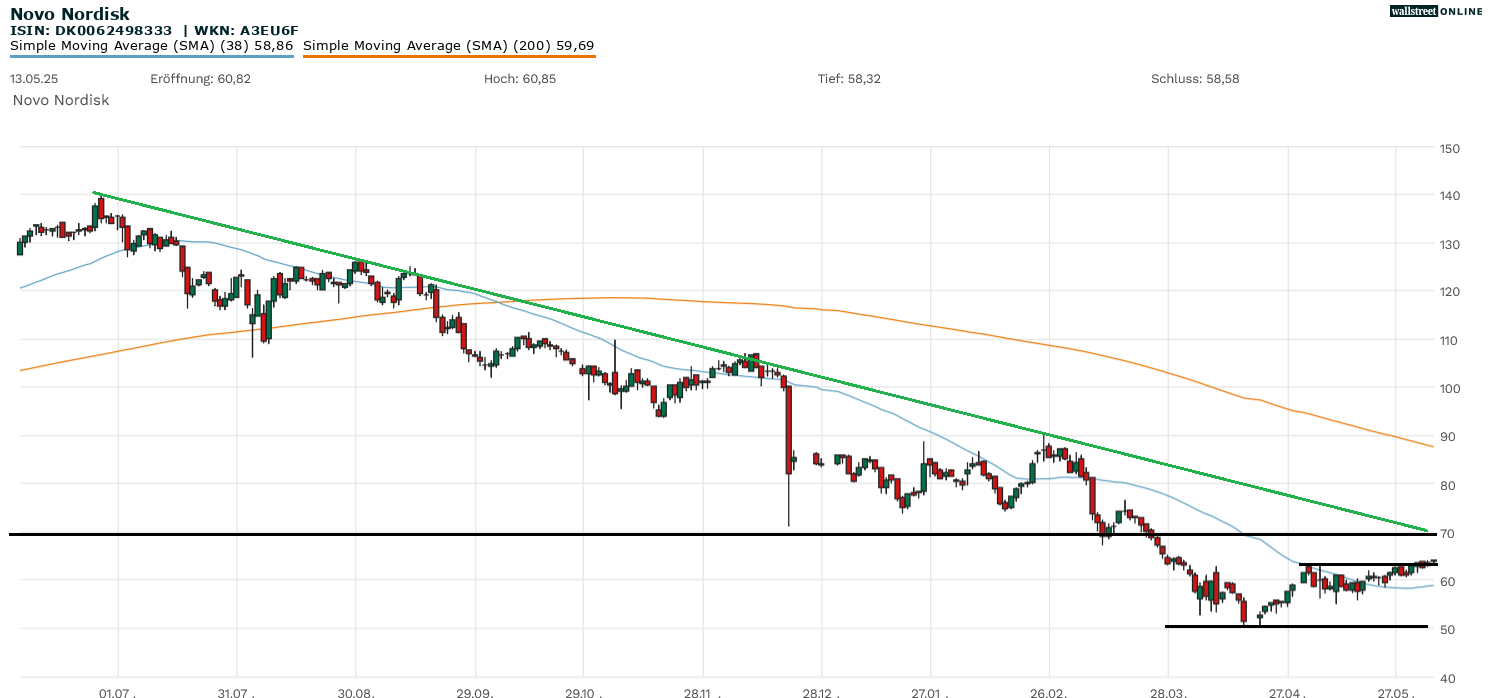Click the highest candle near 140 in late June
The width and height of the screenshot is (1490, 698).
(101, 208)
